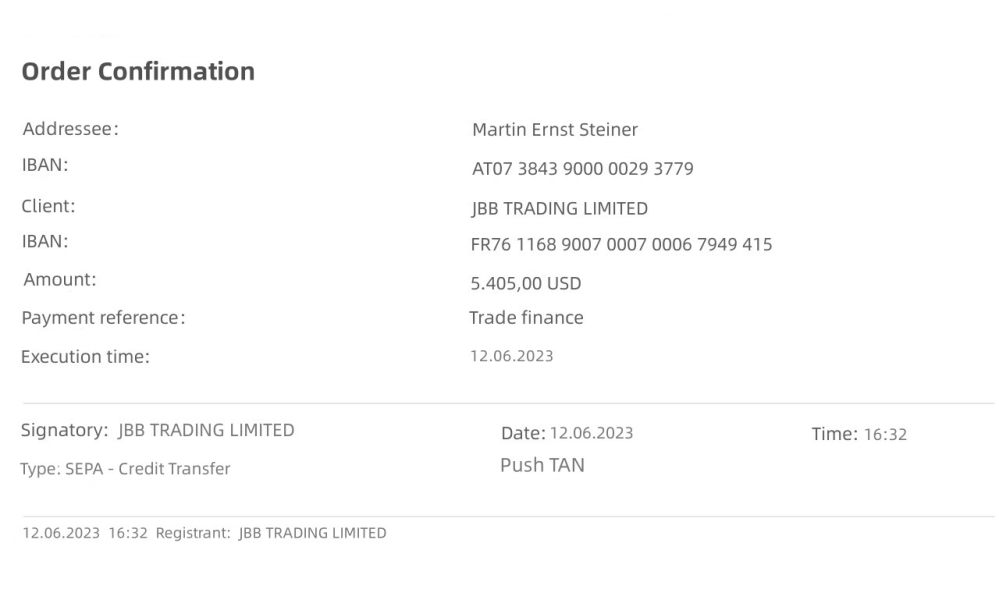Click the IBAN number starting with FR76
This screenshot has height=600, width=999.
(621, 244)
